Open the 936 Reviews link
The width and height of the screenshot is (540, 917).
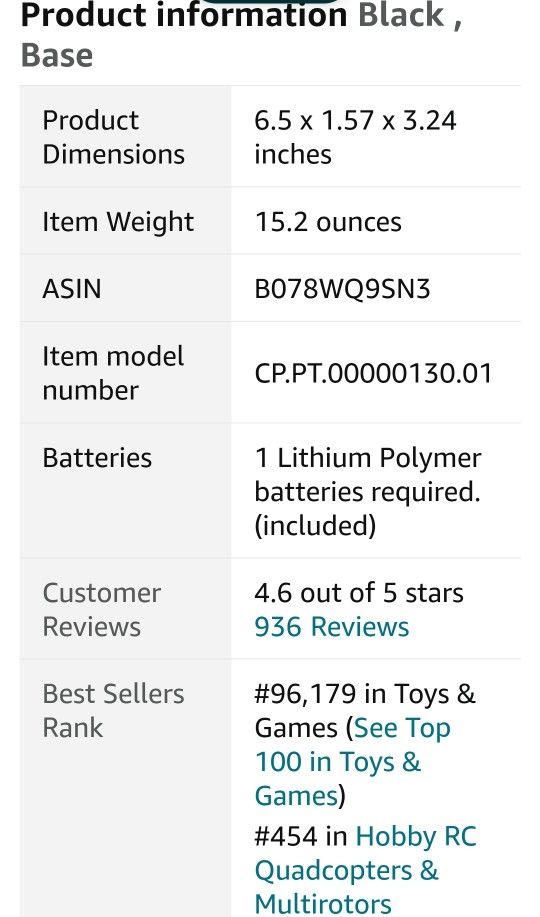331,626
